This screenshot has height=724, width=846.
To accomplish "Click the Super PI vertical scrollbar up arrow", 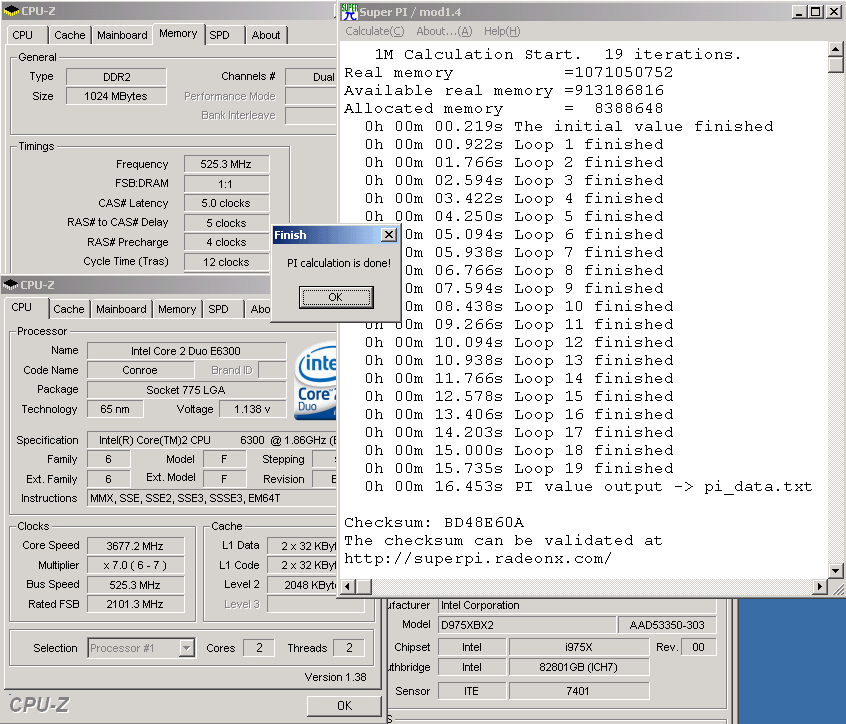I will 835,49.
